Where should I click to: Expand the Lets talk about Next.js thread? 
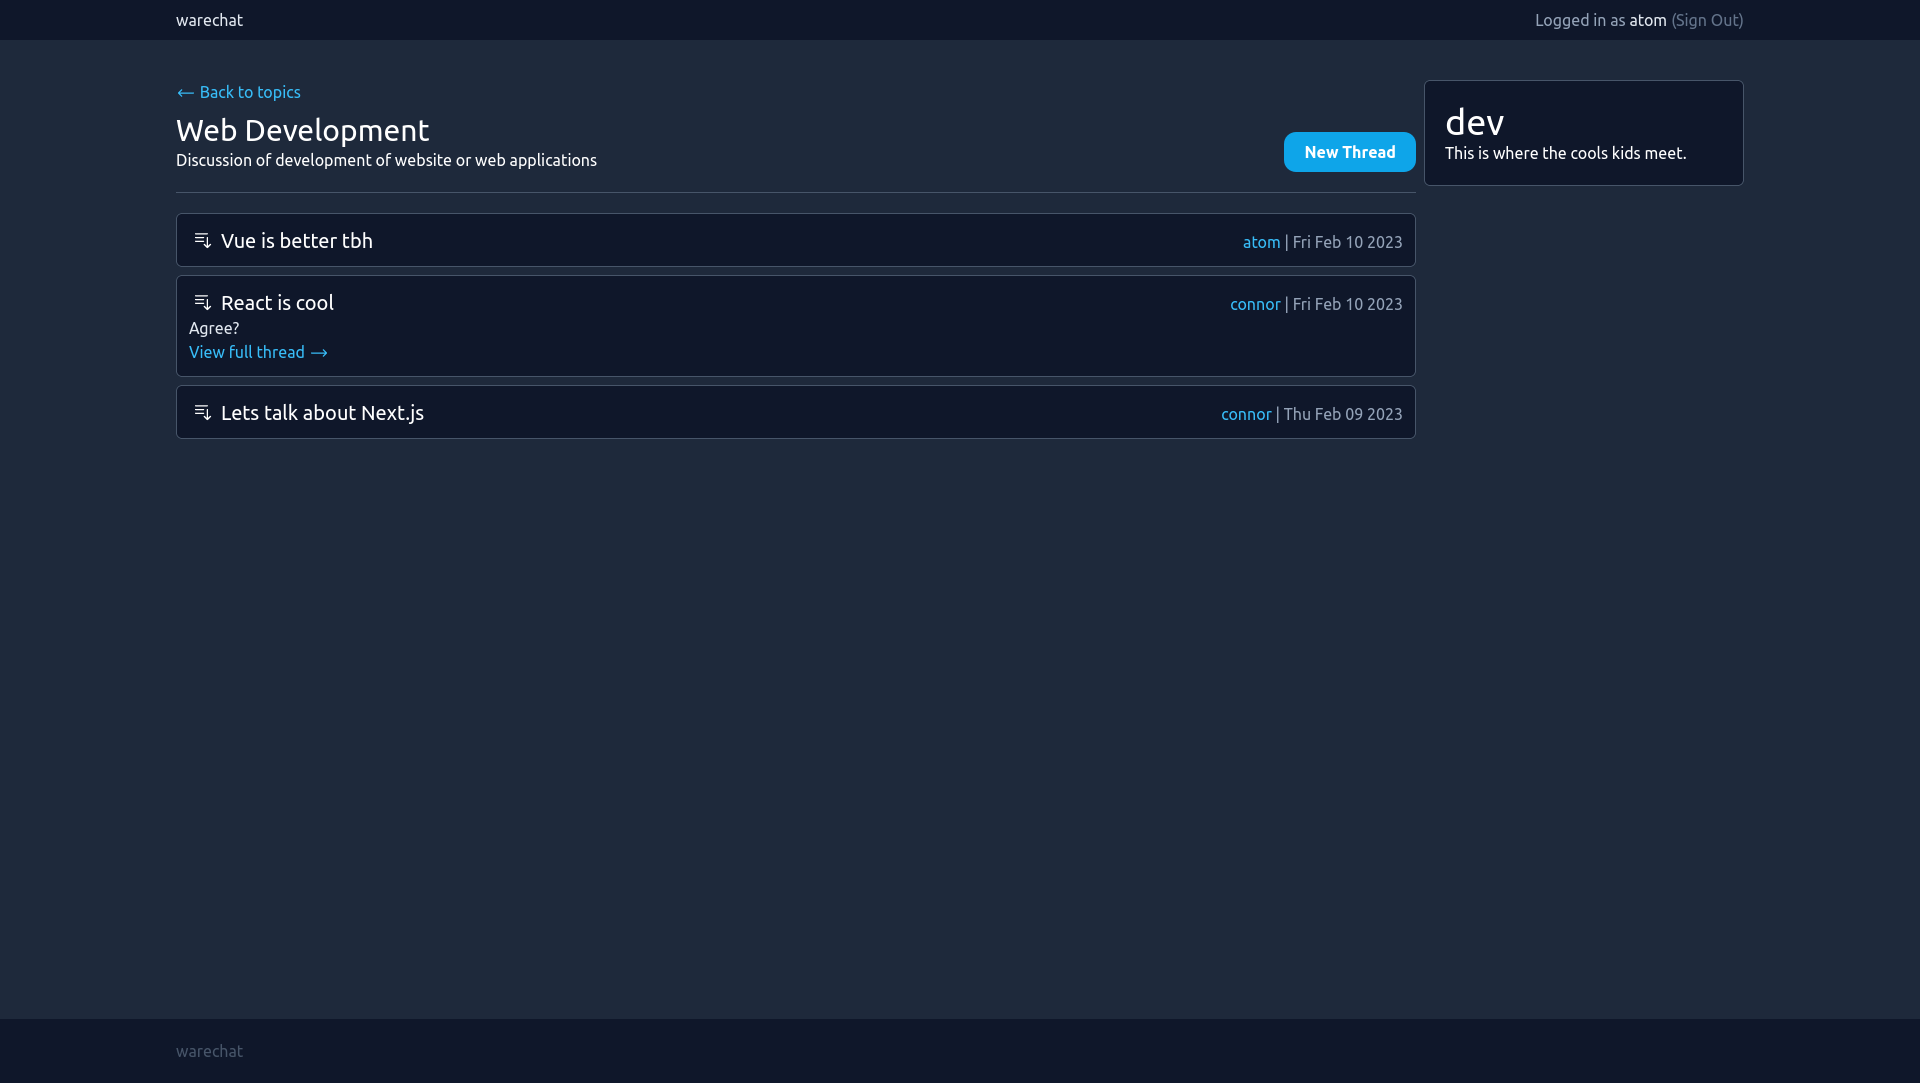322,413
